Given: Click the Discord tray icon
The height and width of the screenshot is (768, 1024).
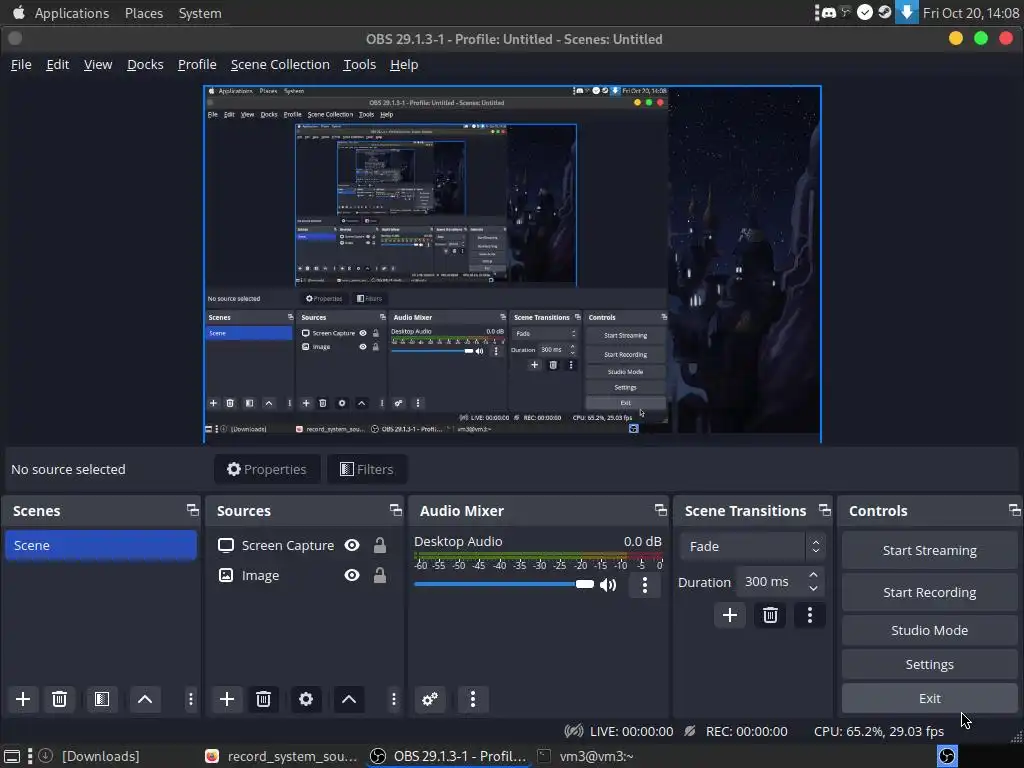Looking at the screenshot, I should pyautogui.click(x=829, y=12).
